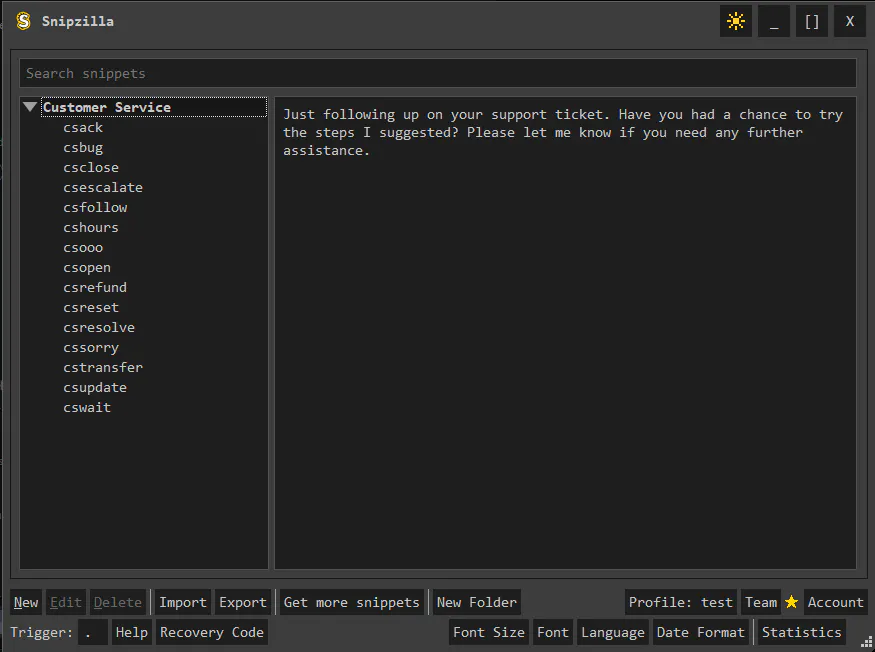Click the Snipzilla logo icon
Viewport: 875px width, 652px height.
(x=23, y=21)
